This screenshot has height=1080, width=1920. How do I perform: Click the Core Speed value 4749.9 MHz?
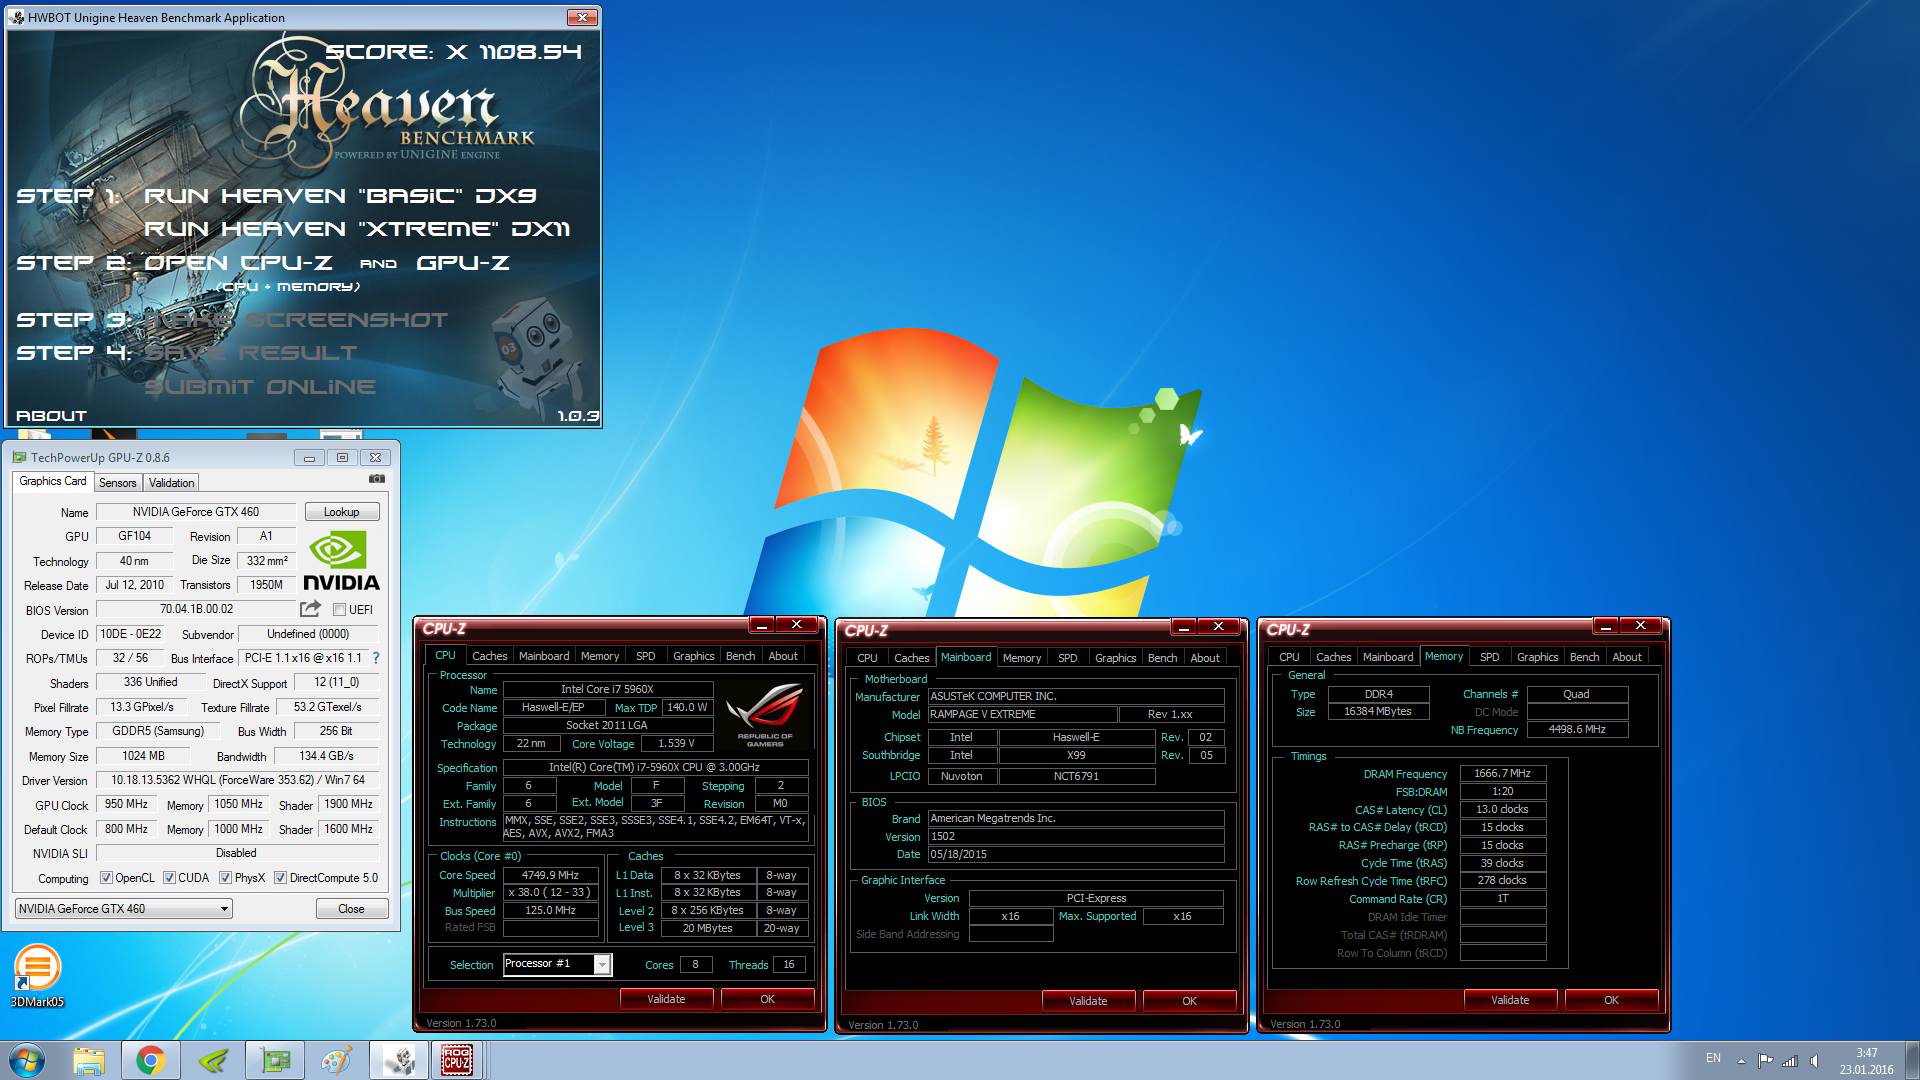[x=550, y=875]
